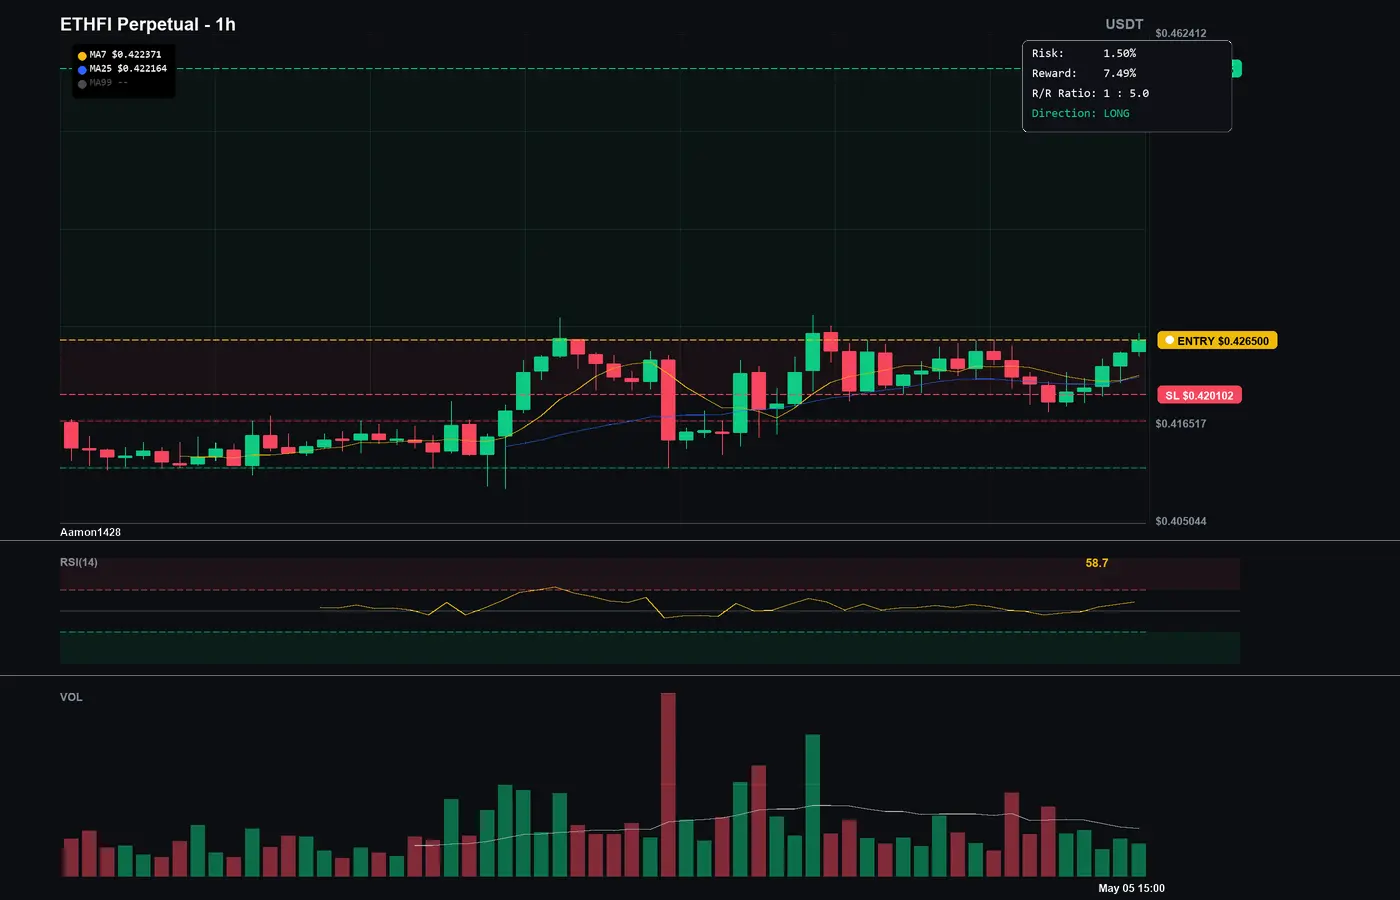Click the yellow MA7 legend dot
Viewport: 1400px width, 900px height.
[82, 56]
